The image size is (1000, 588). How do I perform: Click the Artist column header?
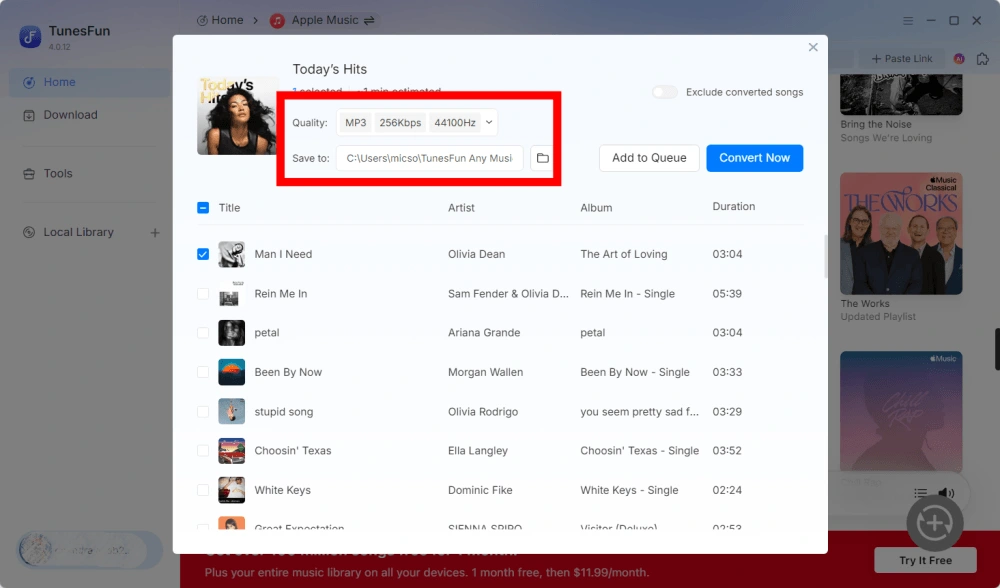click(x=461, y=208)
